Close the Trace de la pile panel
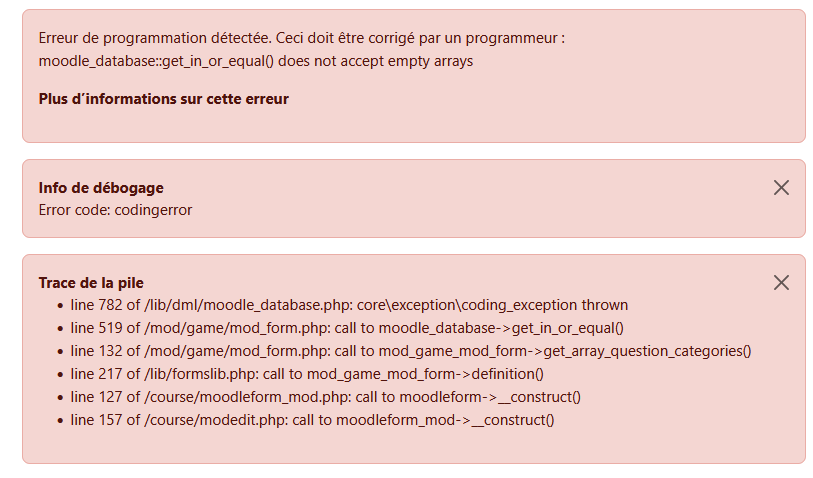The height and width of the screenshot is (478, 813). click(x=781, y=283)
